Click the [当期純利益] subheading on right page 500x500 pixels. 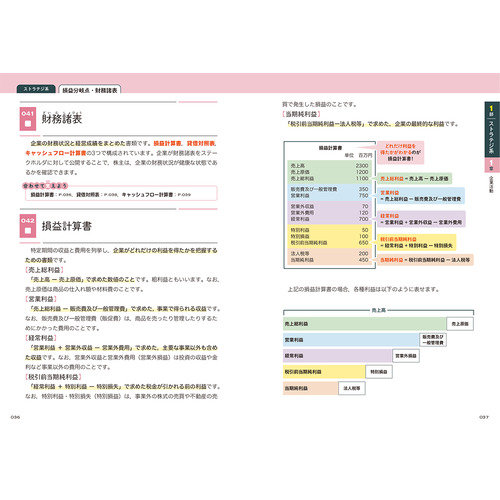coord(301,114)
